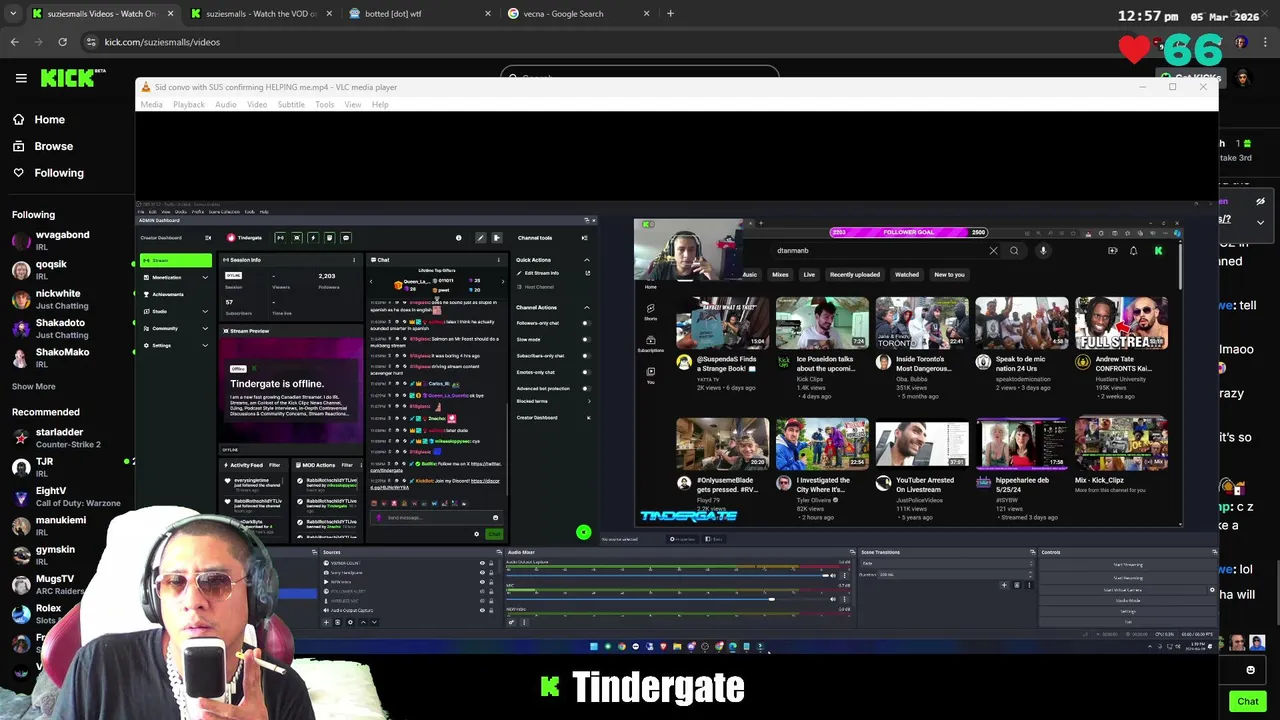Toggle Followers-only chat switch
Screen dimensions: 1280x720
pyautogui.click(x=585, y=323)
